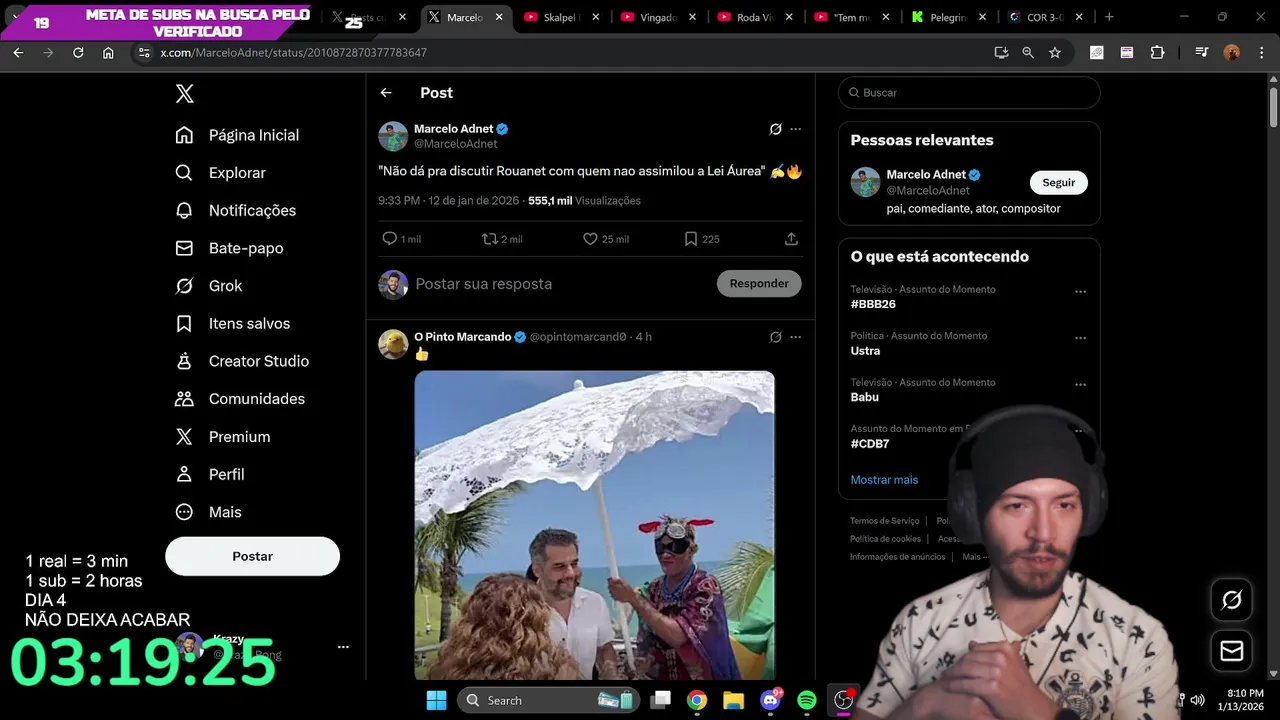Open Termos de Serviço footer link
Screen dimensions: 1280x720
(x=884, y=521)
